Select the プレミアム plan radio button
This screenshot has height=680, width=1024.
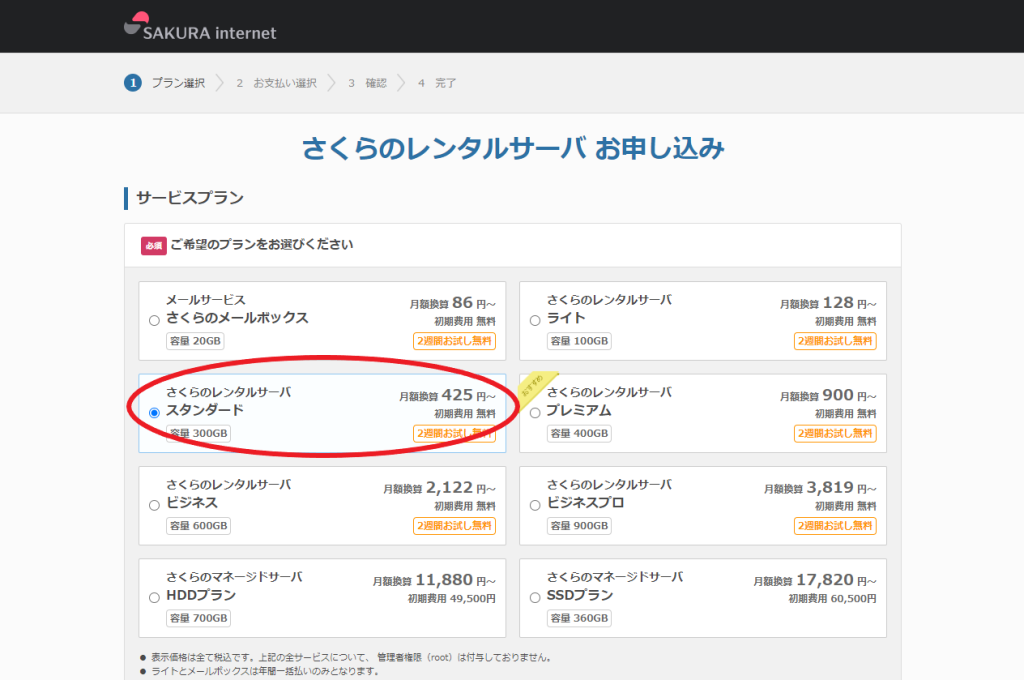(535, 413)
